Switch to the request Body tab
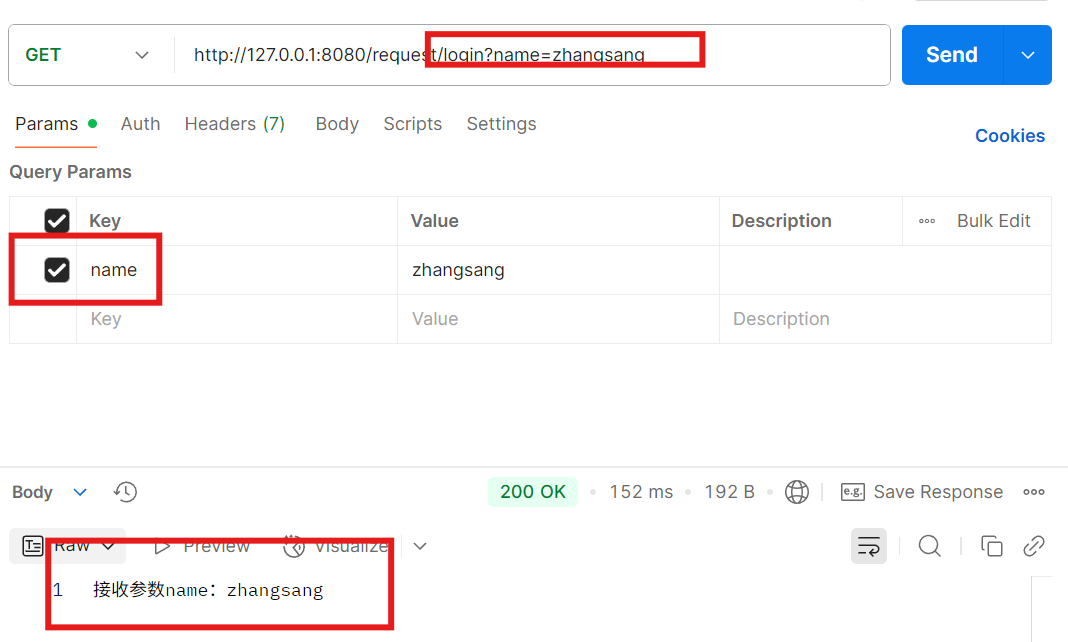 (337, 124)
